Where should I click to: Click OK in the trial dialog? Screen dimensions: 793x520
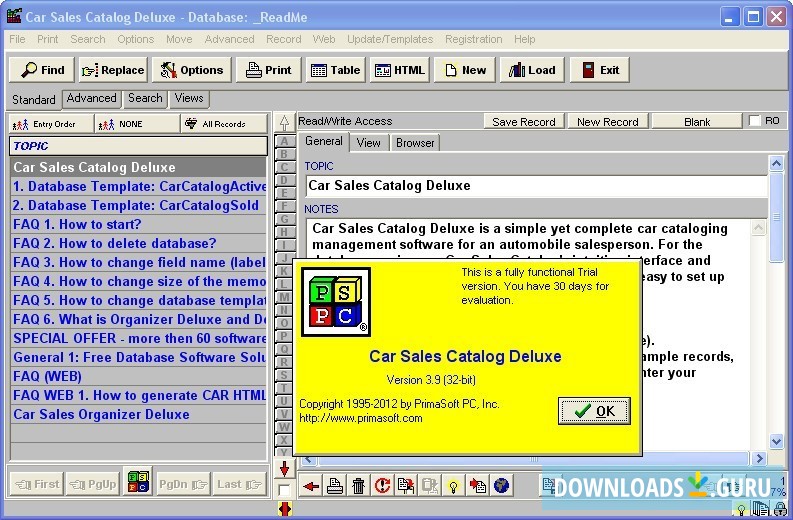(594, 411)
